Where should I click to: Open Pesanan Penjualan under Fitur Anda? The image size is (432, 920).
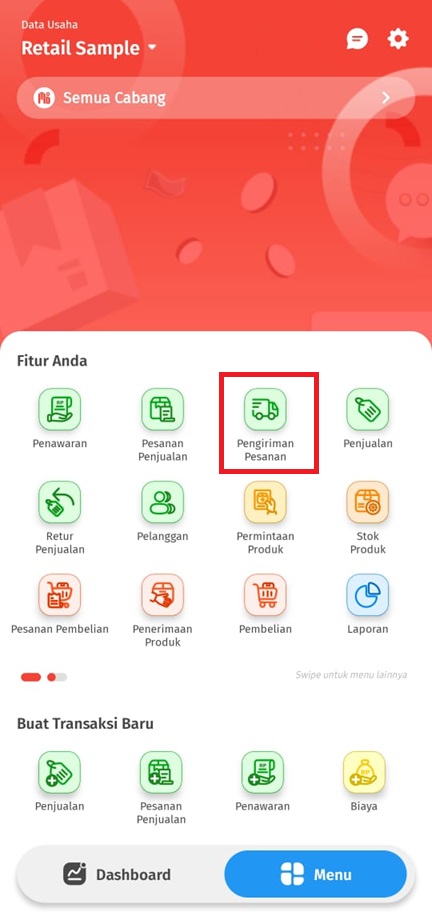point(162,409)
